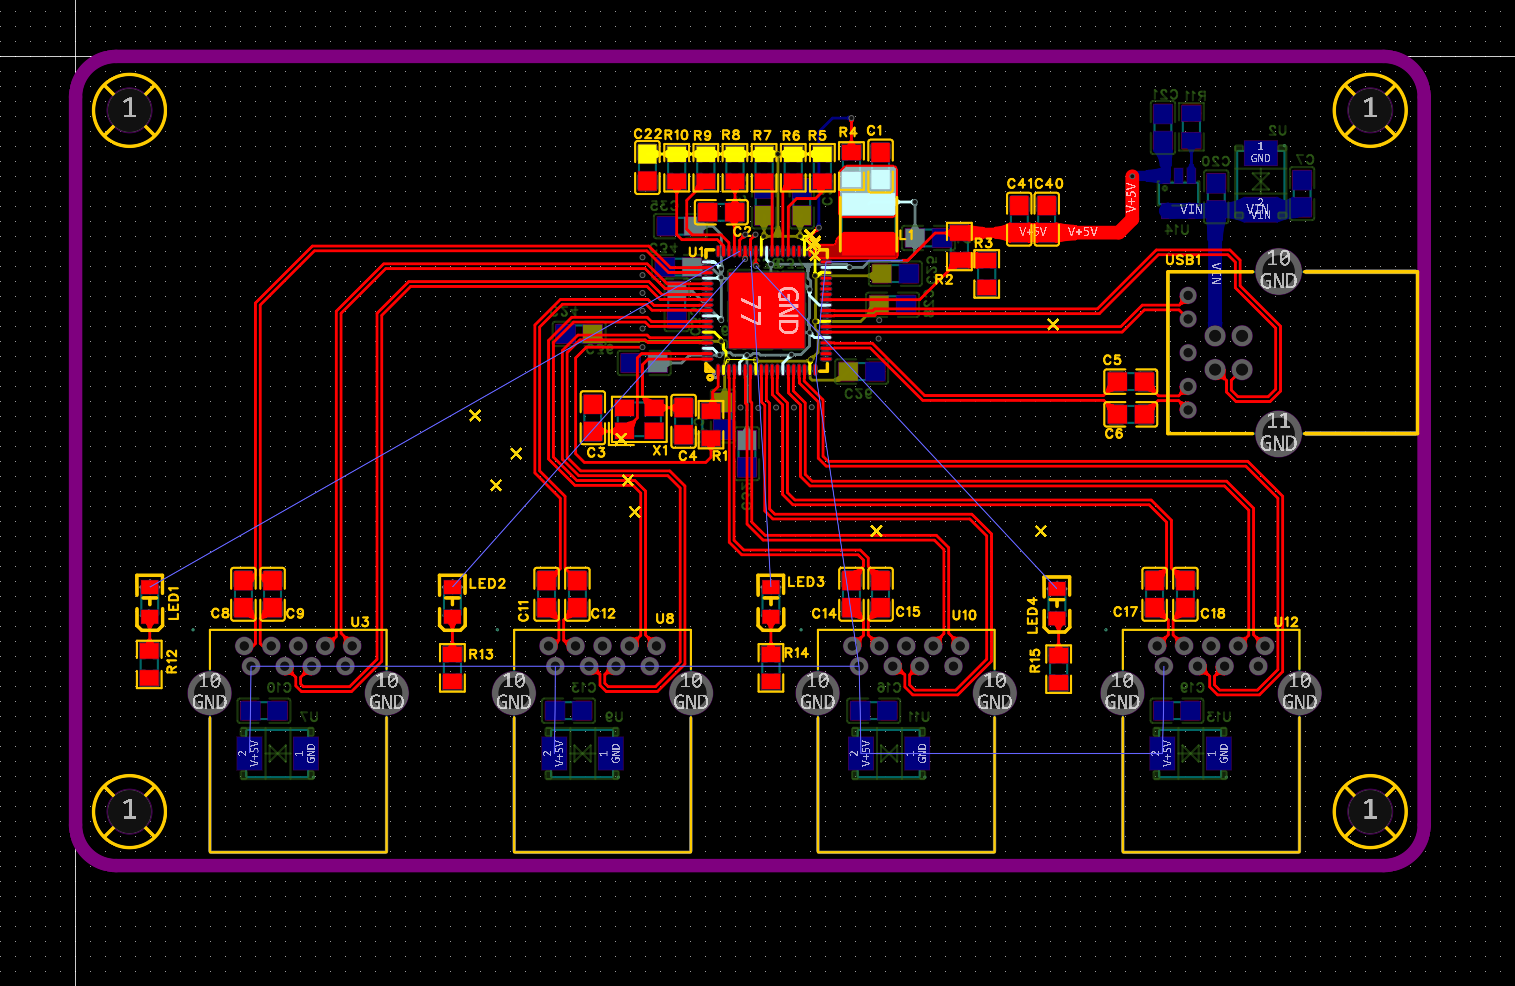Select resistor R12 below LED1

pyautogui.click(x=149, y=664)
